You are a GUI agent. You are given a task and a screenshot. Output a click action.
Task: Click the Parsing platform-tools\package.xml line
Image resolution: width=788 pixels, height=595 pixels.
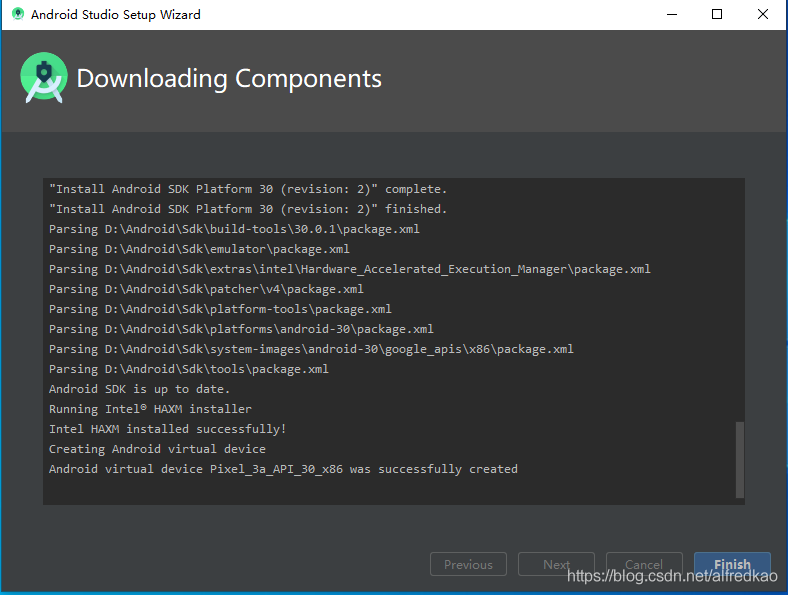click(220, 309)
